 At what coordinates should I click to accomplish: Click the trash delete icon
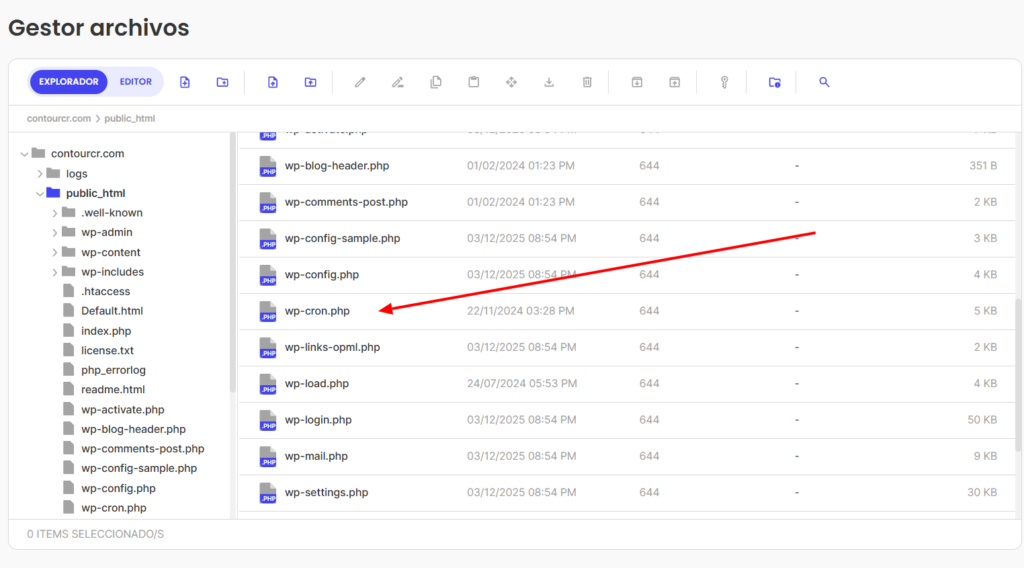[x=587, y=82]
